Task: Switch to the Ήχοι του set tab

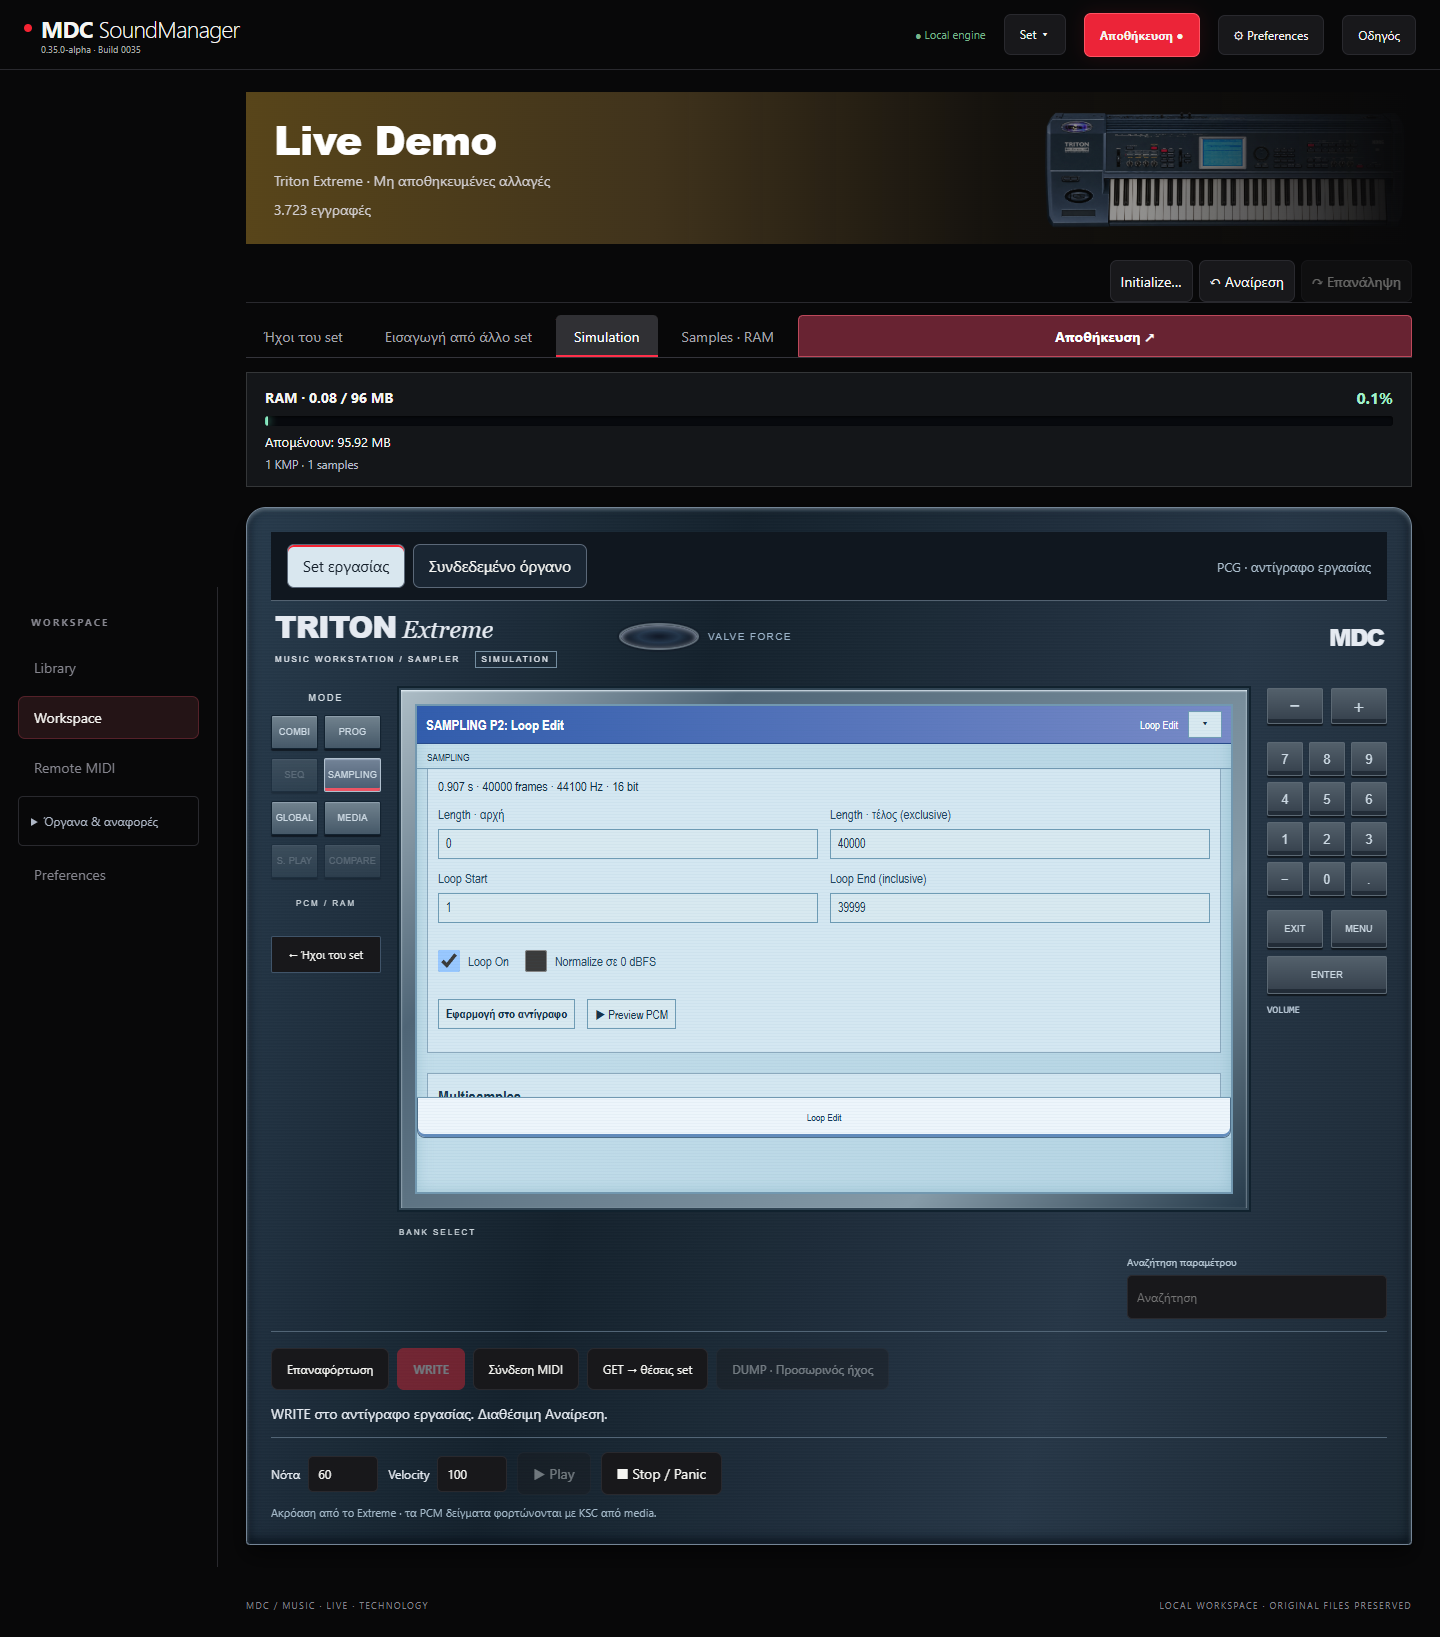Action: coord(303,337)
